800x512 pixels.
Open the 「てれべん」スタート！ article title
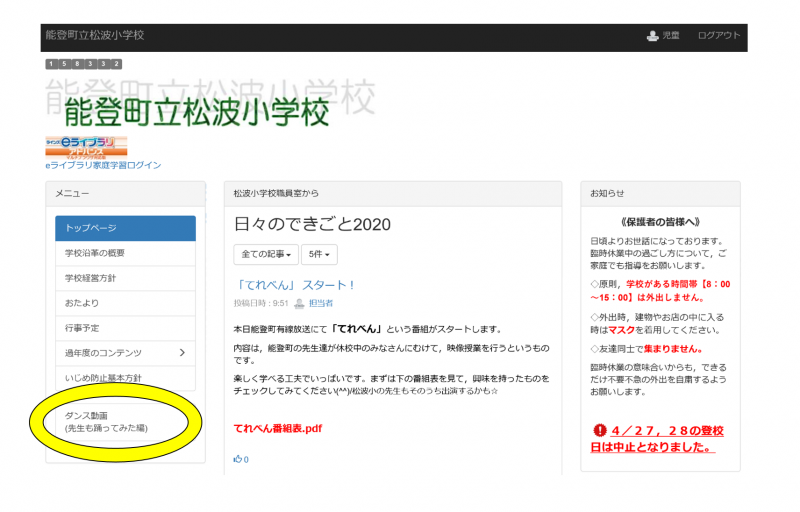tap(295, 285)
